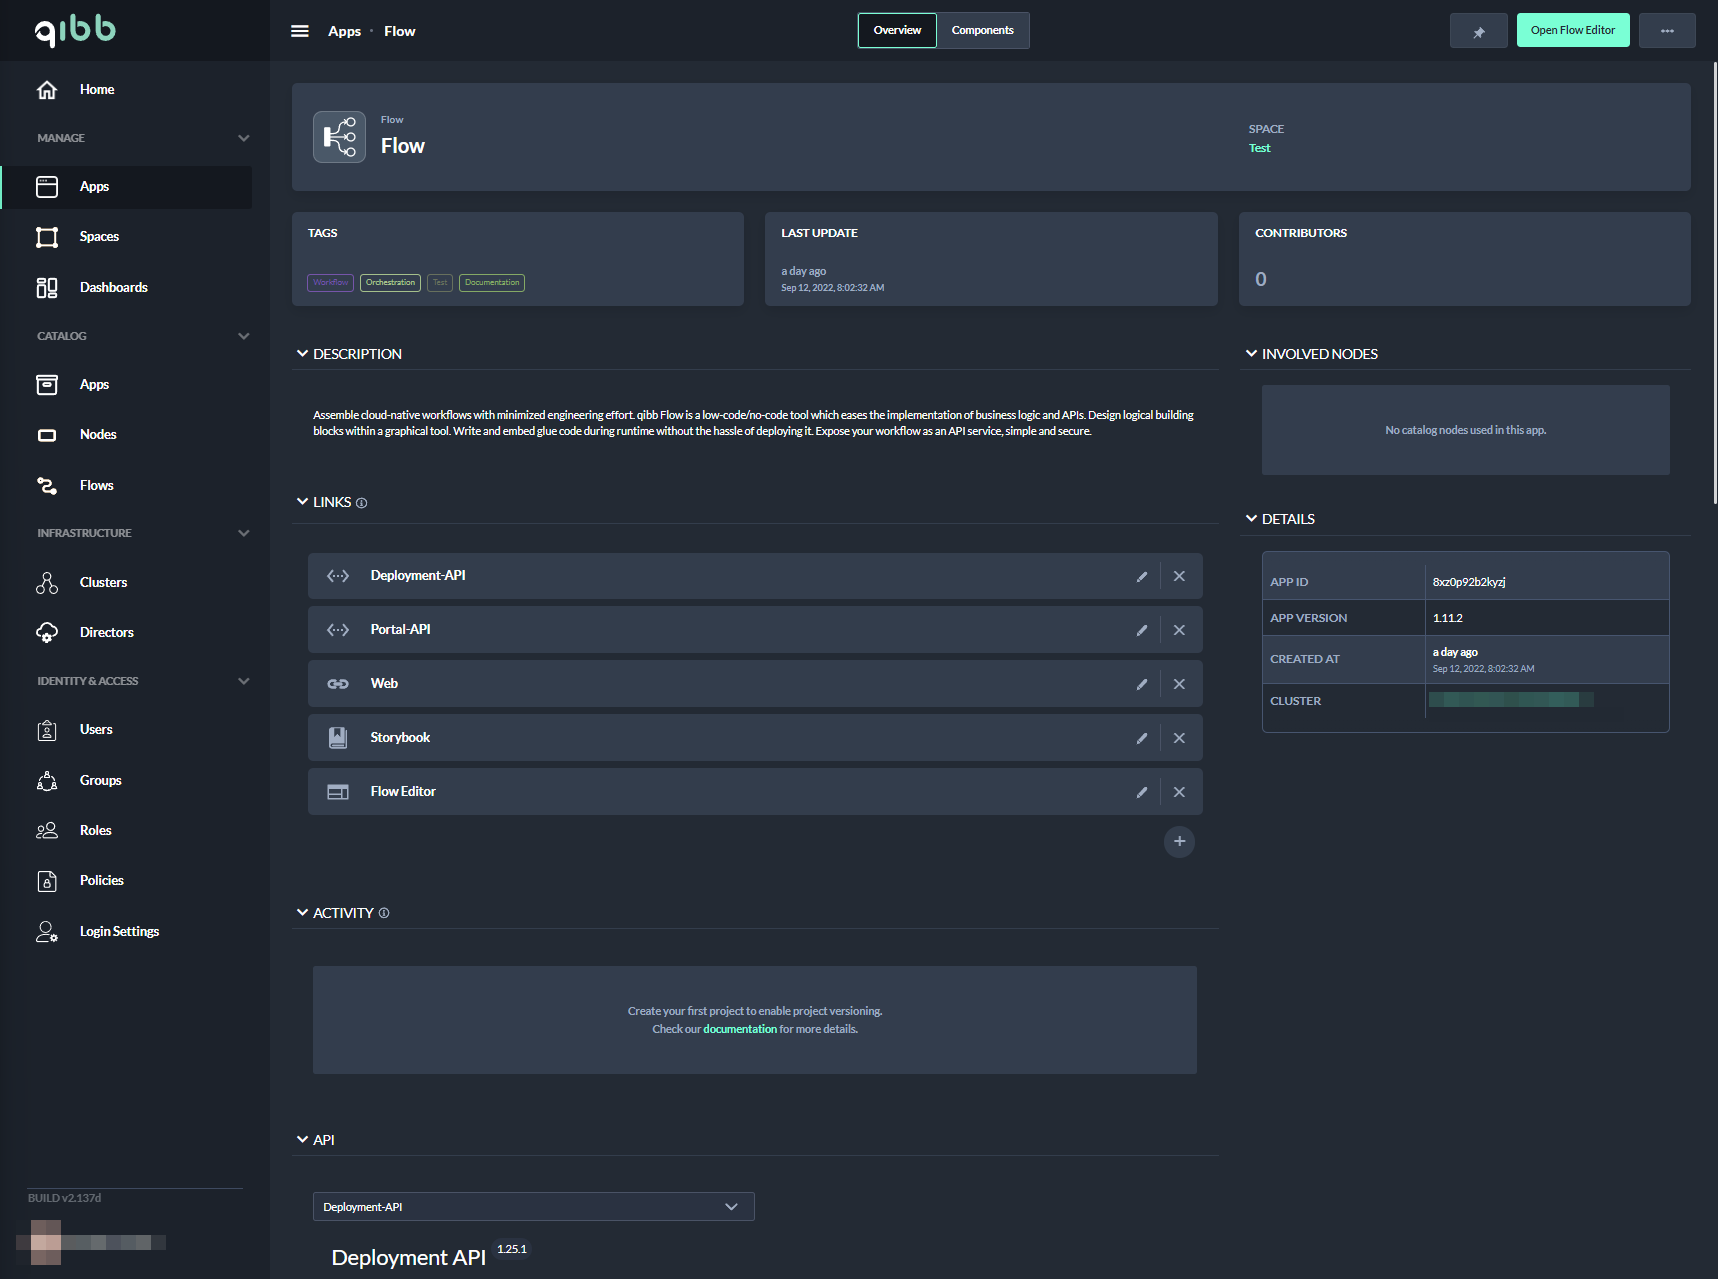Open the Deployment-API dropdown selector
Screen dimensions: 1718x1279
click(x=533, y=1207)
